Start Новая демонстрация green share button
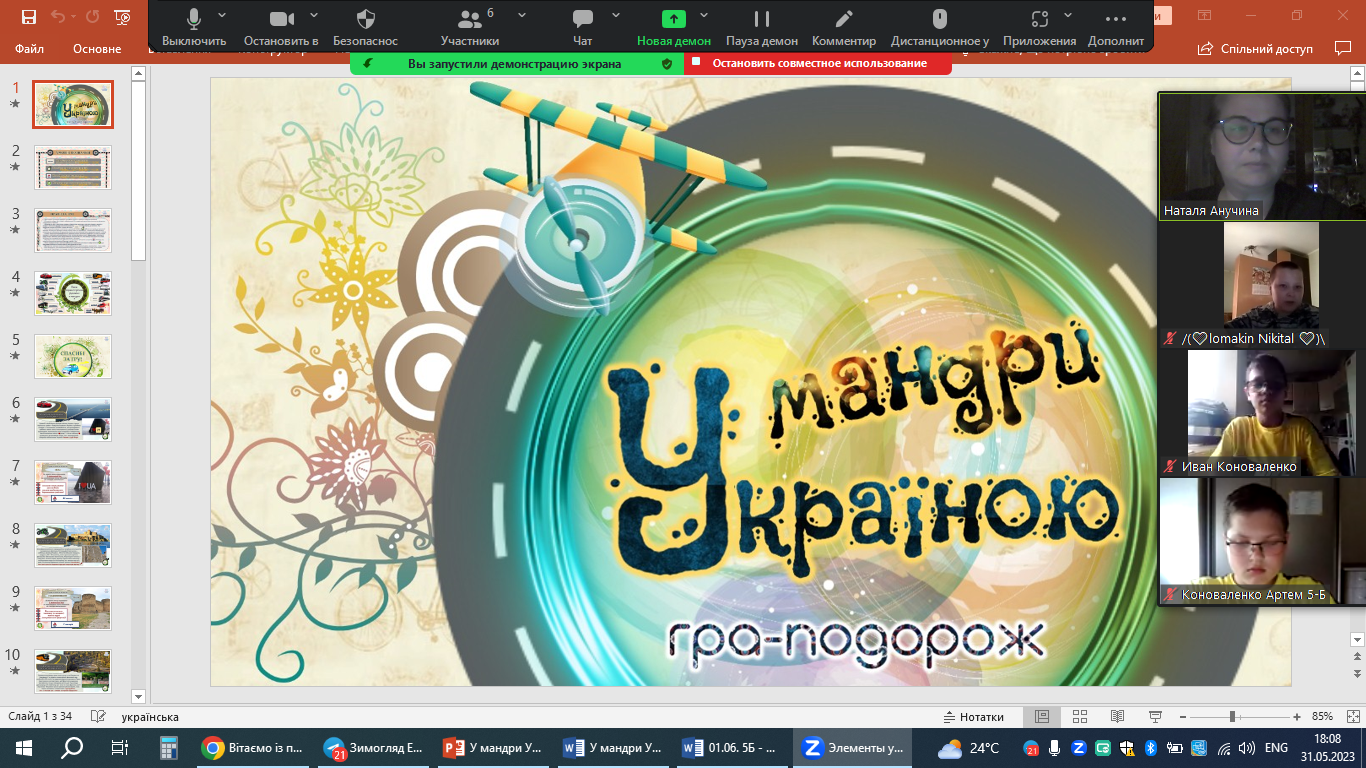This screenshot has width=1366, height=768. click(x=674, y=27)
